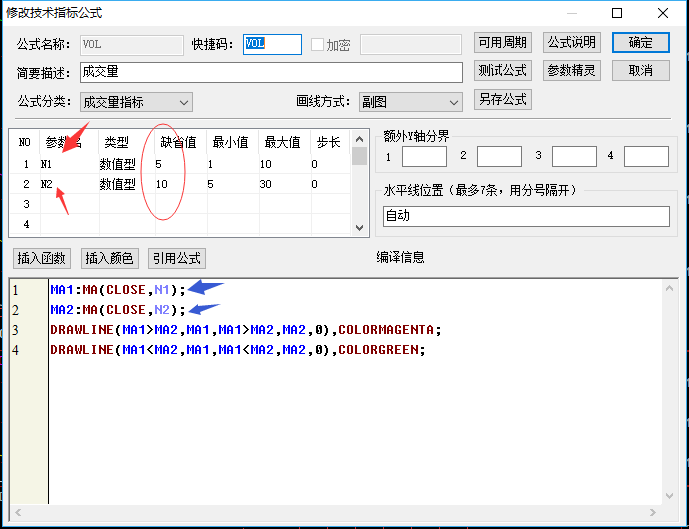Open 公式说明 dialog
This screenshot has height=529, width=689.
571,43
